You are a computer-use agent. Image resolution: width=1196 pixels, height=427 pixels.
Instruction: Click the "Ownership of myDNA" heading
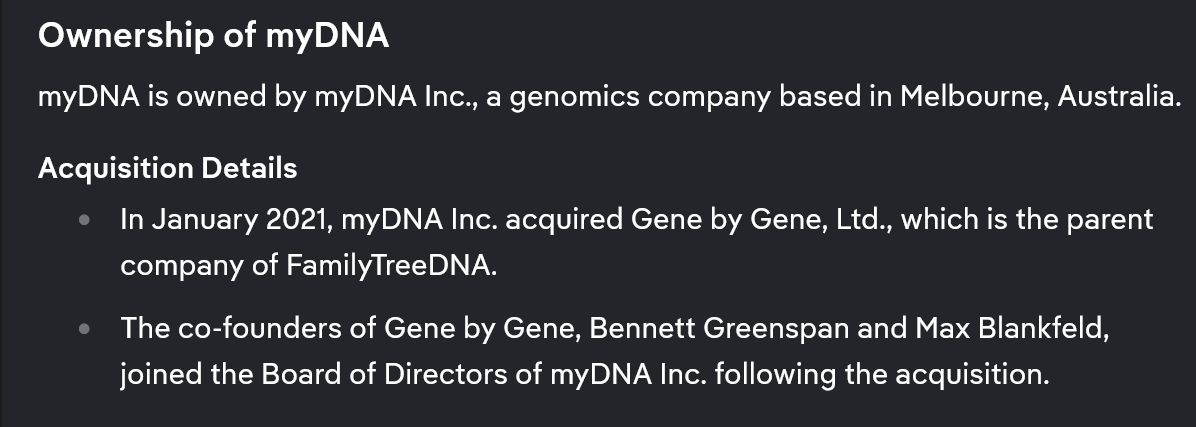tap(213, 36)
